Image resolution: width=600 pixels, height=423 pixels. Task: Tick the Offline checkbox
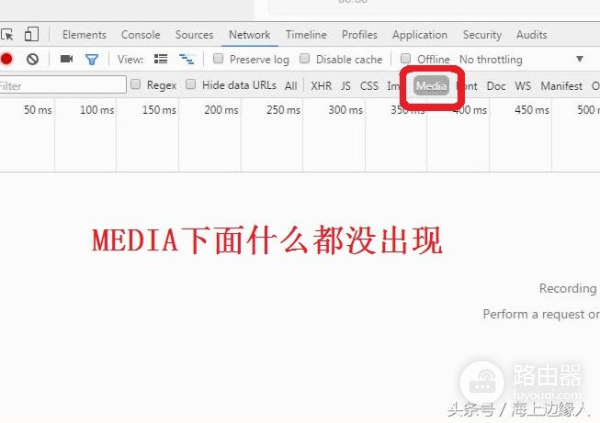tap(406, 58)
